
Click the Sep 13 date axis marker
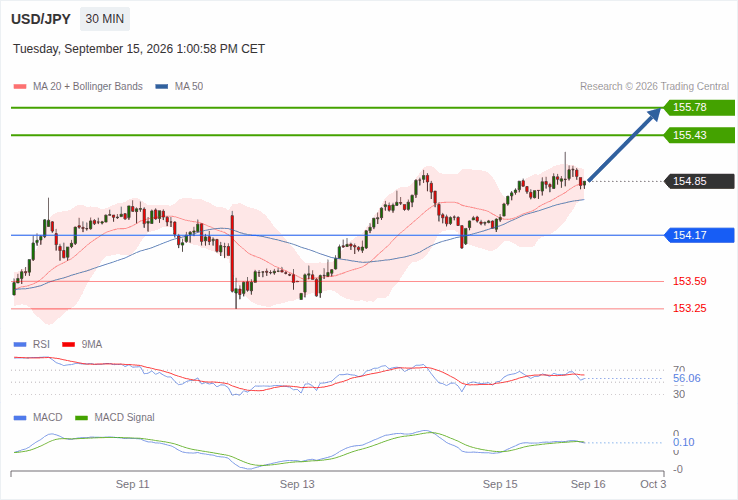tap(297, 484)
